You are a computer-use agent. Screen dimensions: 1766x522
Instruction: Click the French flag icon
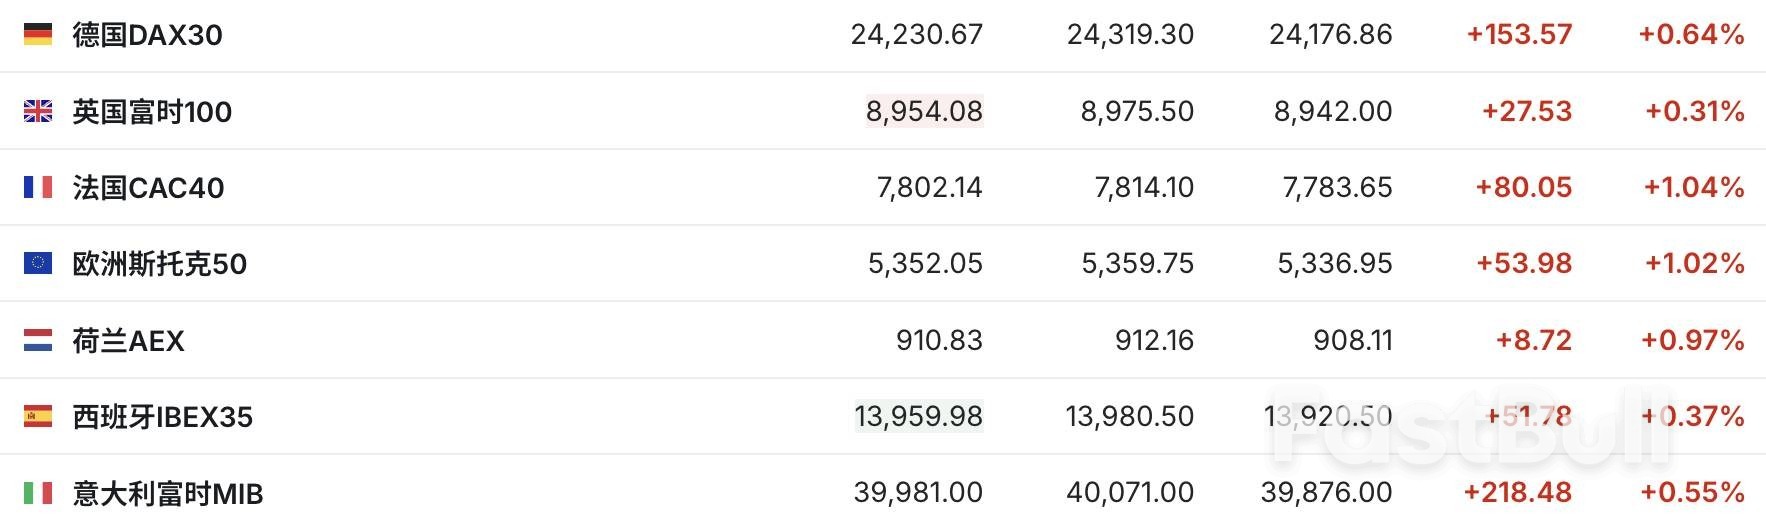pos(38,187)
